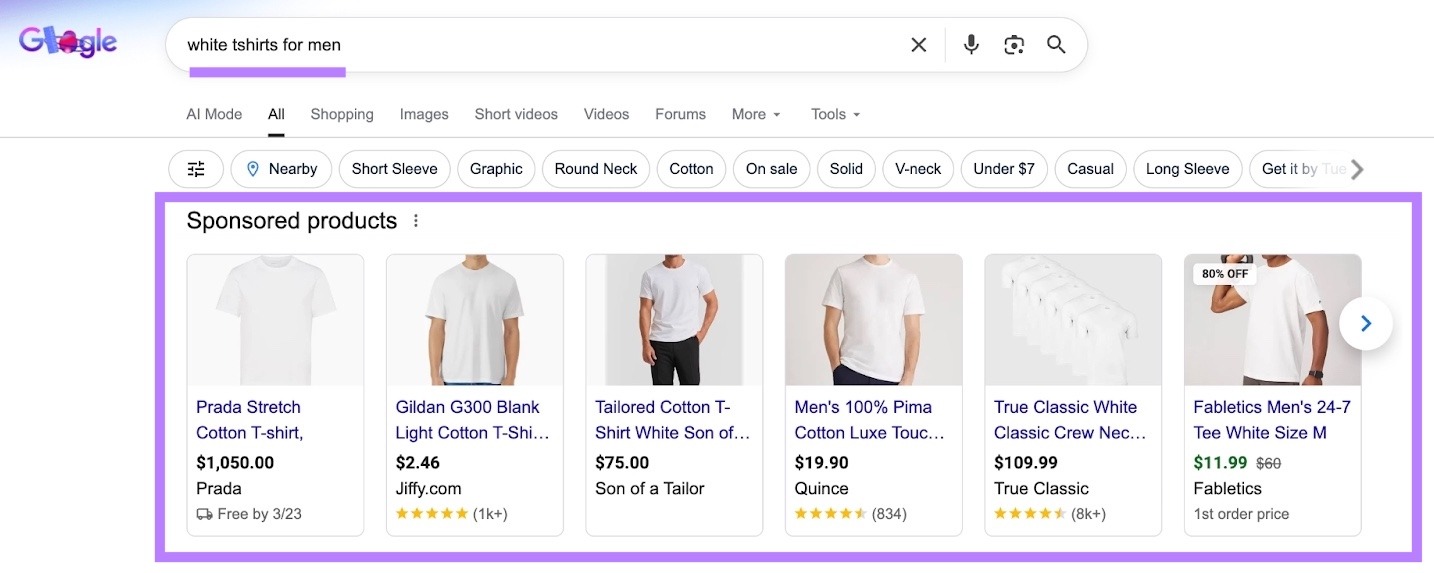Move the filter chips row right with the chevron
The width and height of the screenshot is (1434, 573).
1357,169
